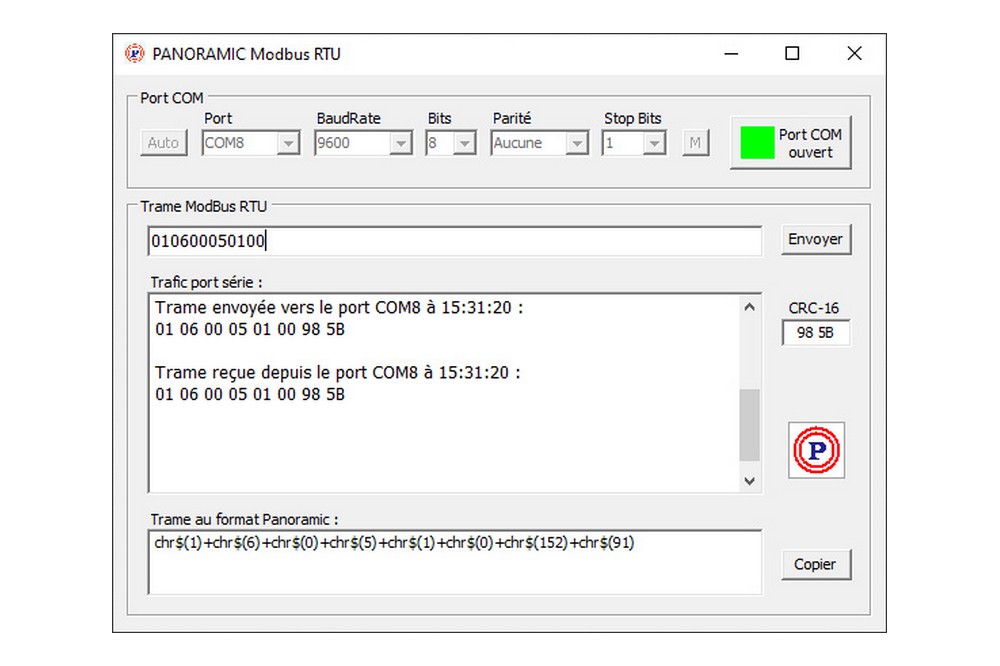Close the PANORAMIC Modbus RTU window
This screenshot has width=1000, height=666.
855,54
